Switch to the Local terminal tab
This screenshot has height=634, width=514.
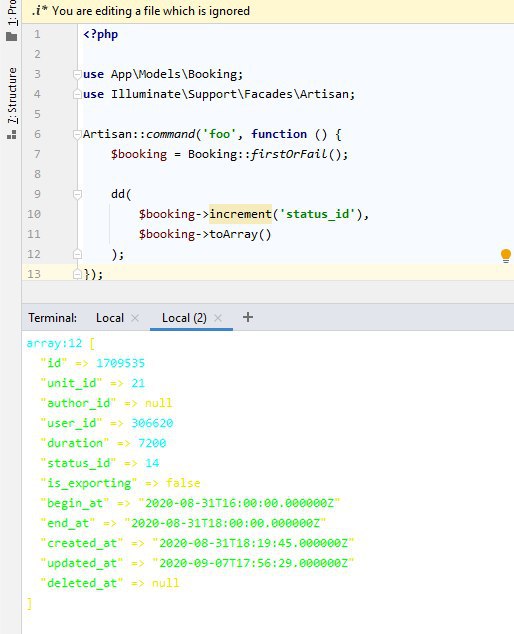[110, 318]
